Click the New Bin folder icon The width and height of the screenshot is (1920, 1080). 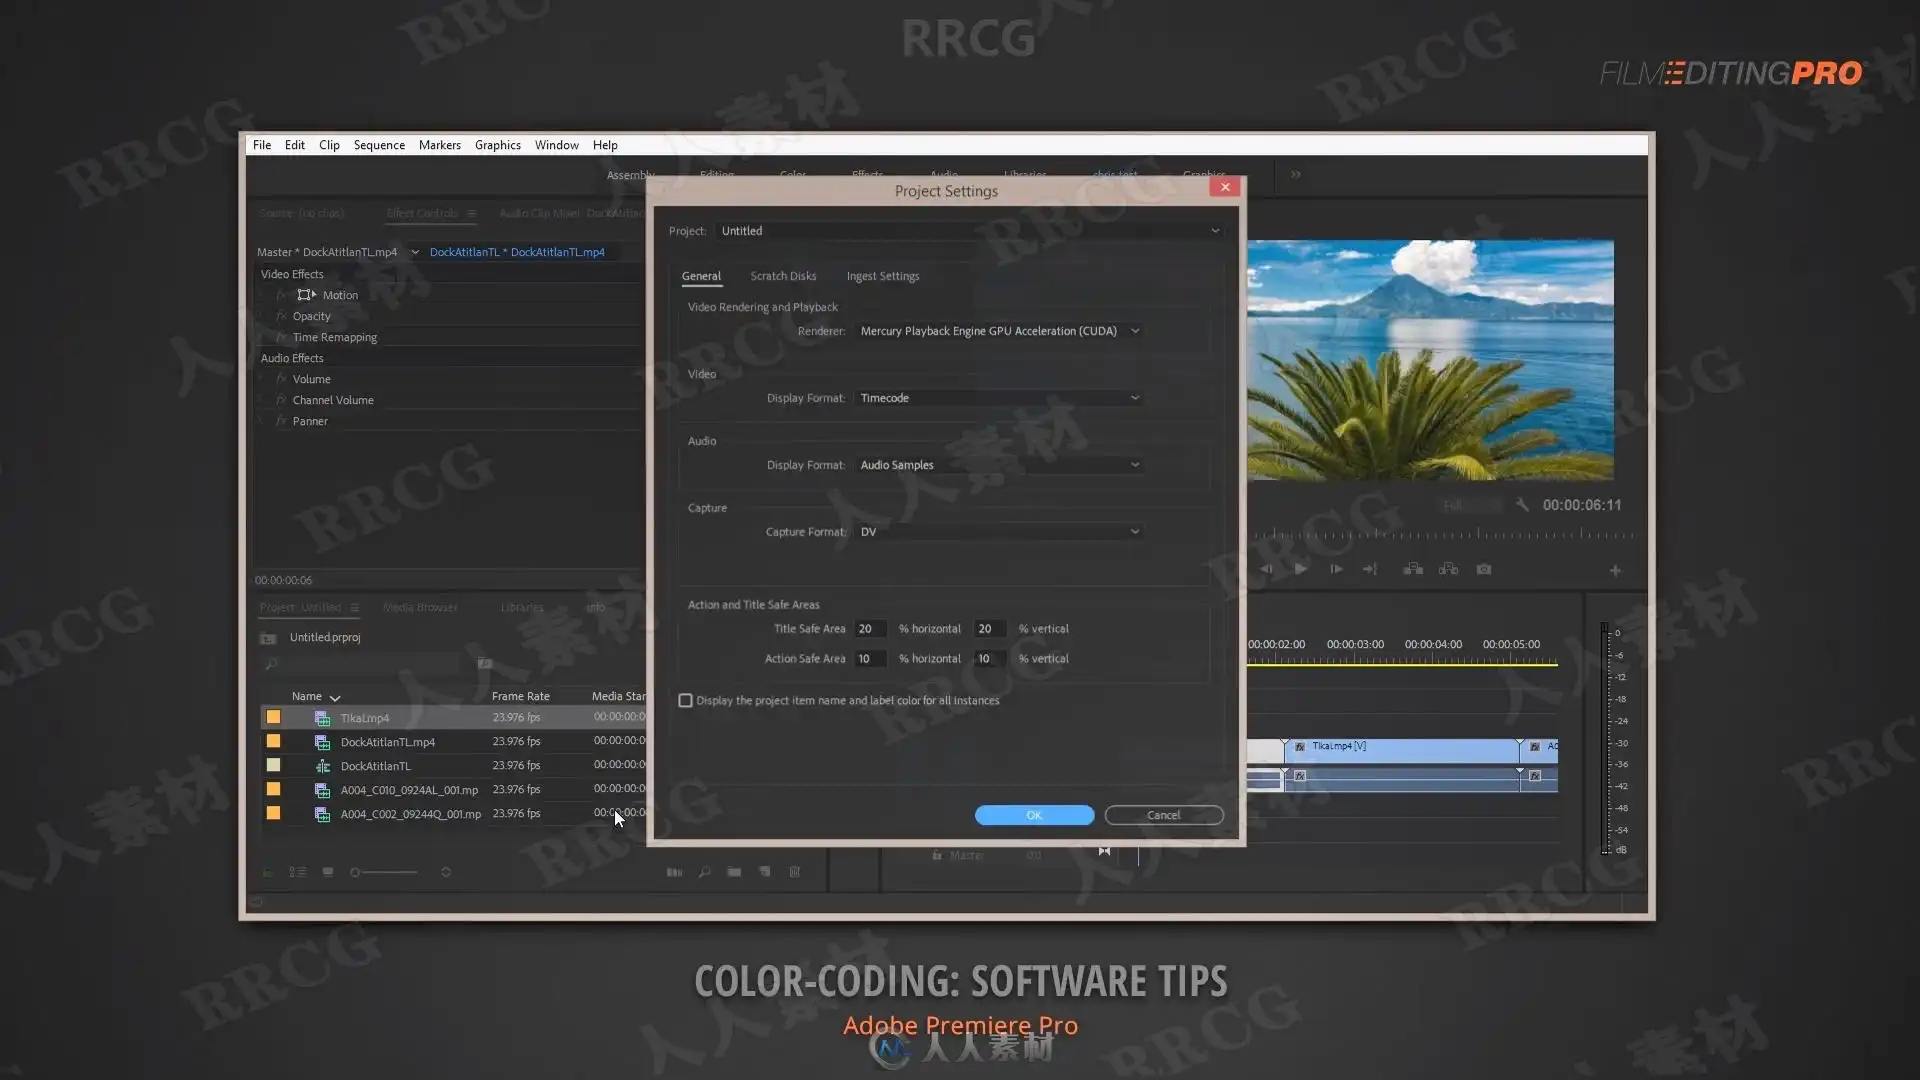click(x=734, y=872)
